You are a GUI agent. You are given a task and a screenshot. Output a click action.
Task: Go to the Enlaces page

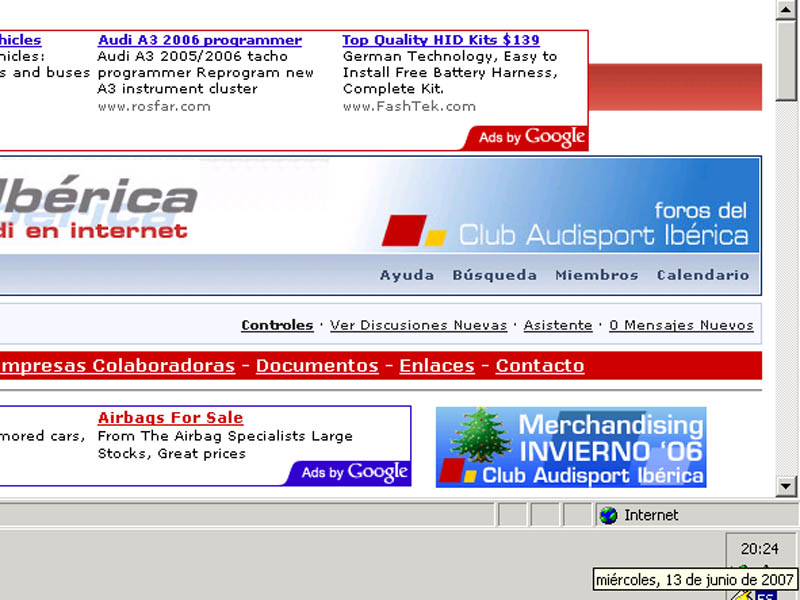point(437,365)
